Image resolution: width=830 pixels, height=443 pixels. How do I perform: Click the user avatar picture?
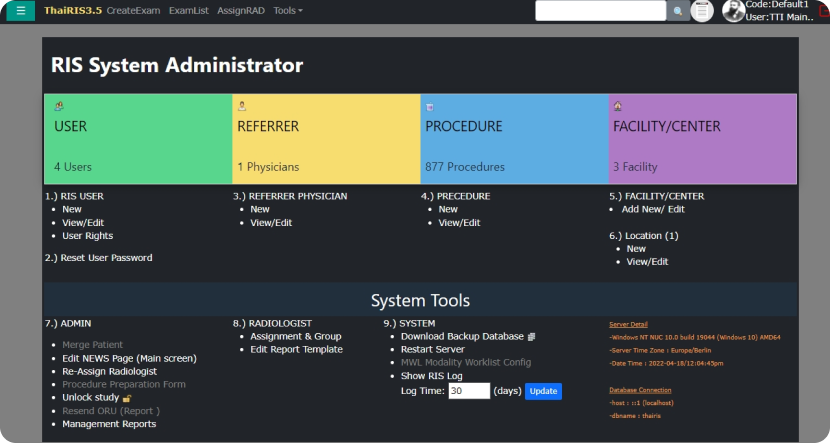tap(733, 11)
